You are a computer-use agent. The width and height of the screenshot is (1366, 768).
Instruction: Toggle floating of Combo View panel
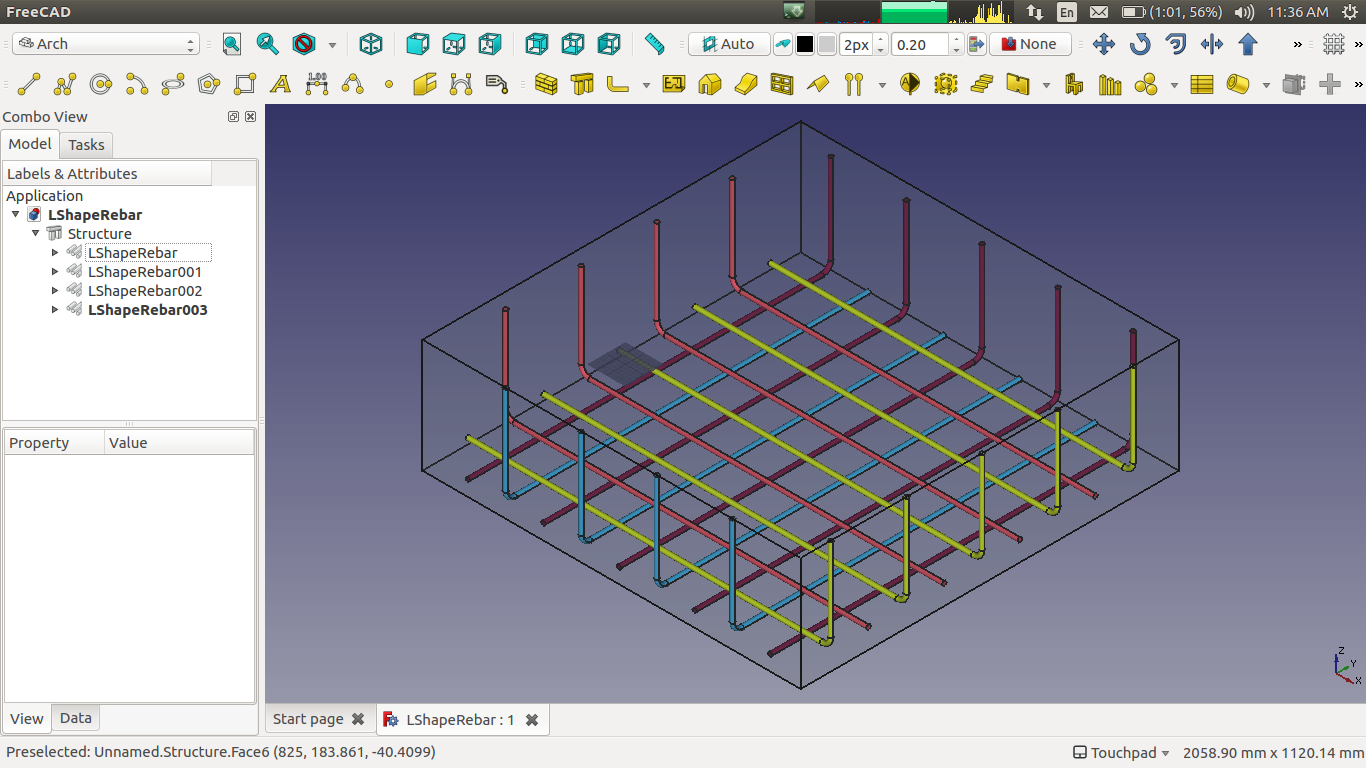tap(234, 117)
